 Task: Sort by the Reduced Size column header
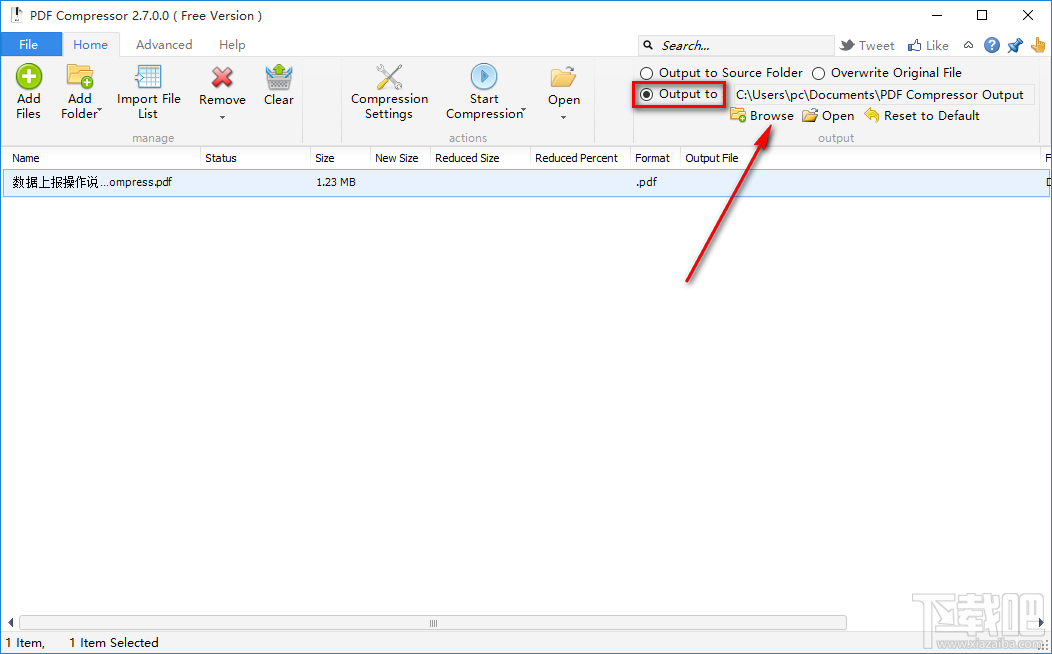tap(480, 158)
